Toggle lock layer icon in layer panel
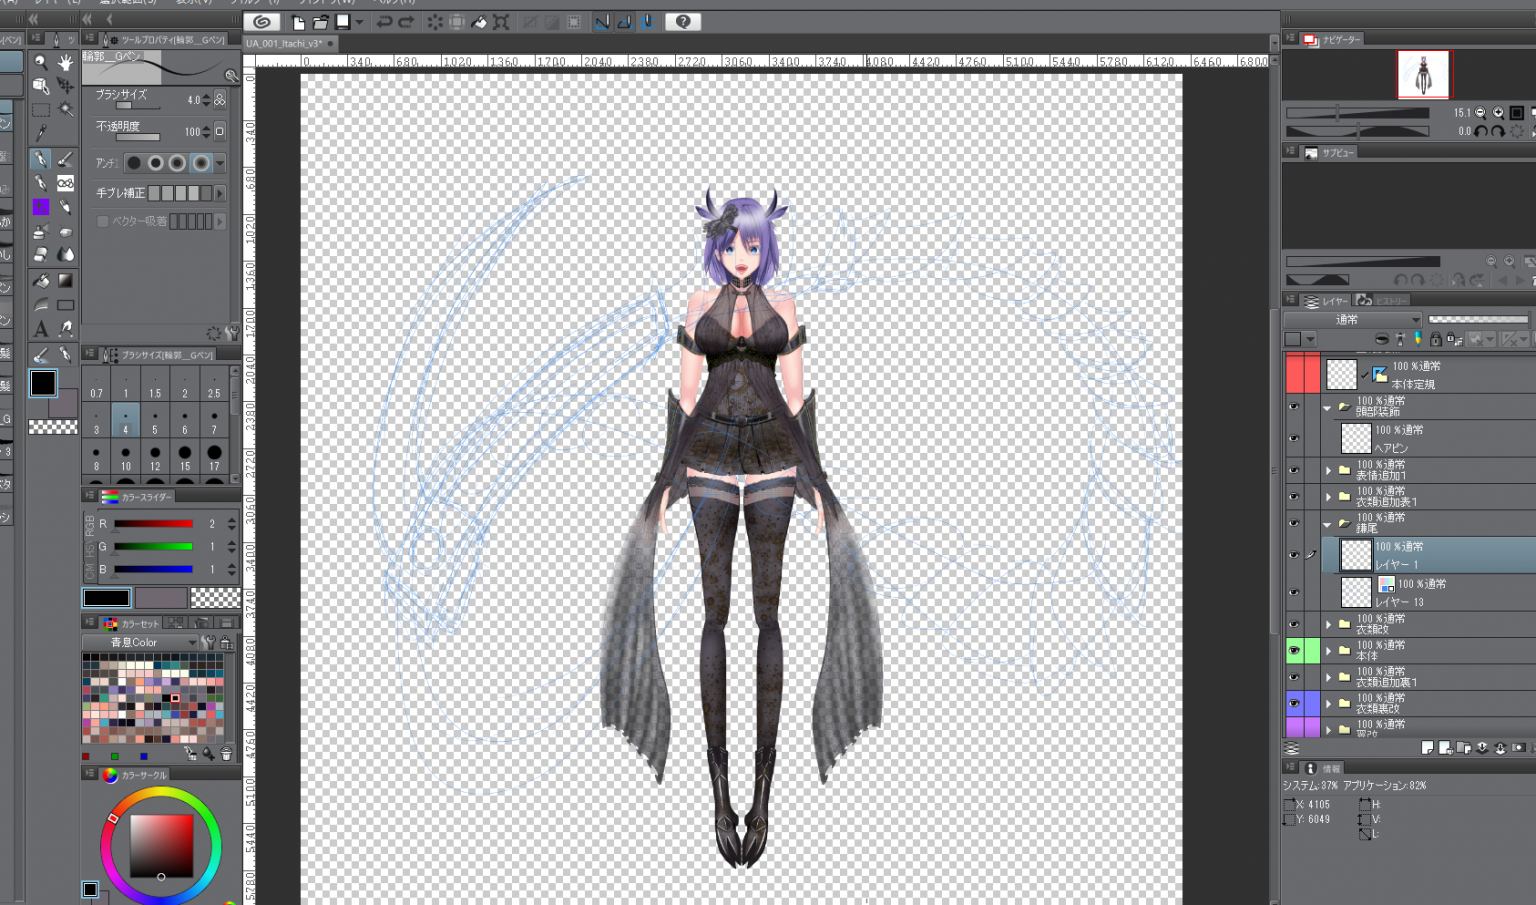Screen dimensions: 1536x905 pos(1435,340)
